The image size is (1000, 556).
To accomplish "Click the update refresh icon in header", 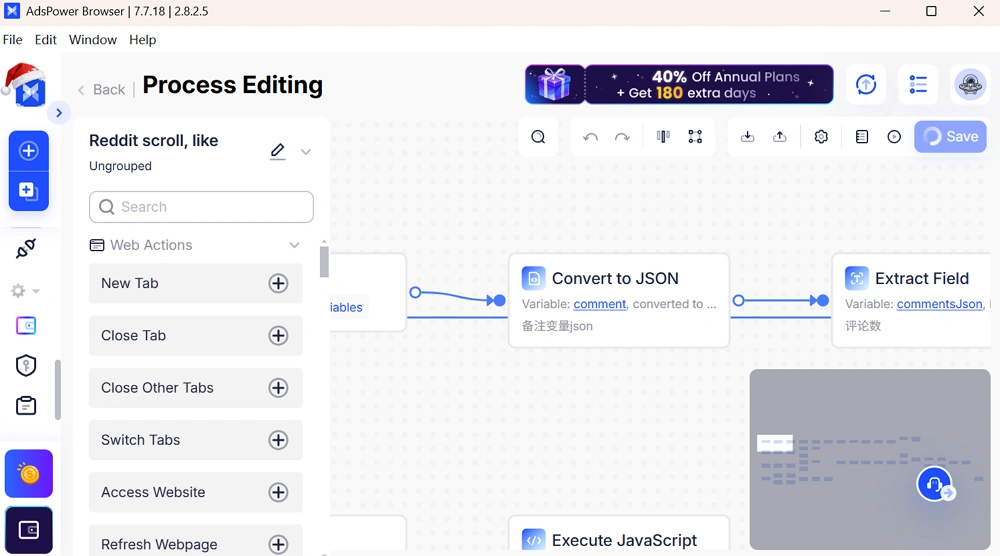I will pos(865,84).
